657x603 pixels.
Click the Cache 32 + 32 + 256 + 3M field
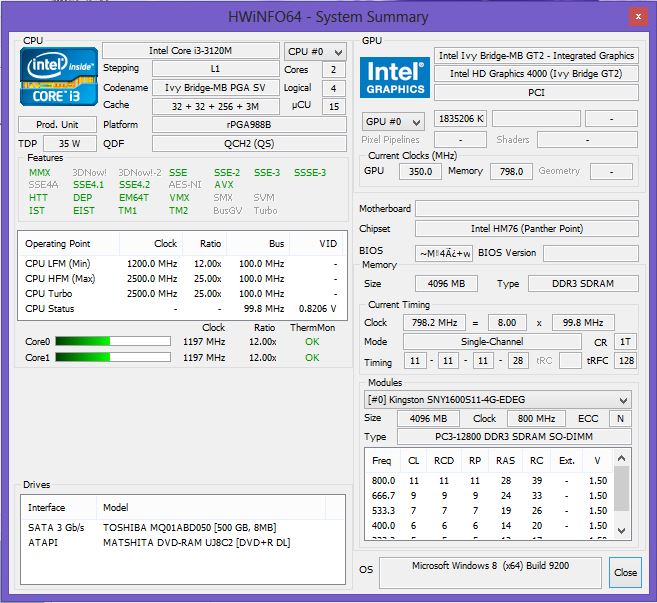(215, 106)
